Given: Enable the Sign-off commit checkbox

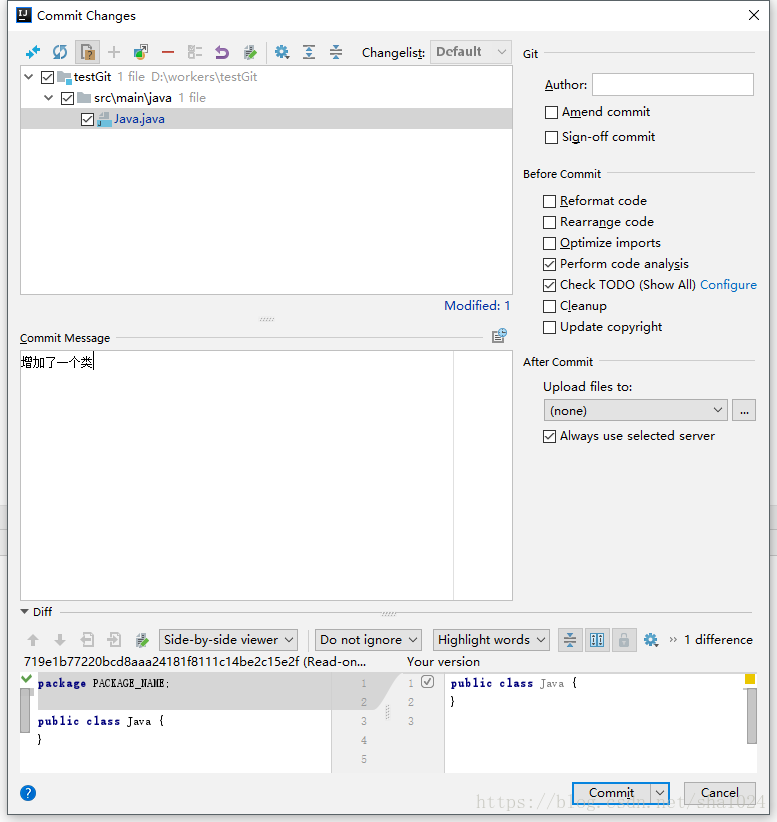Looking at the screenshot, I should coord(551,137).
